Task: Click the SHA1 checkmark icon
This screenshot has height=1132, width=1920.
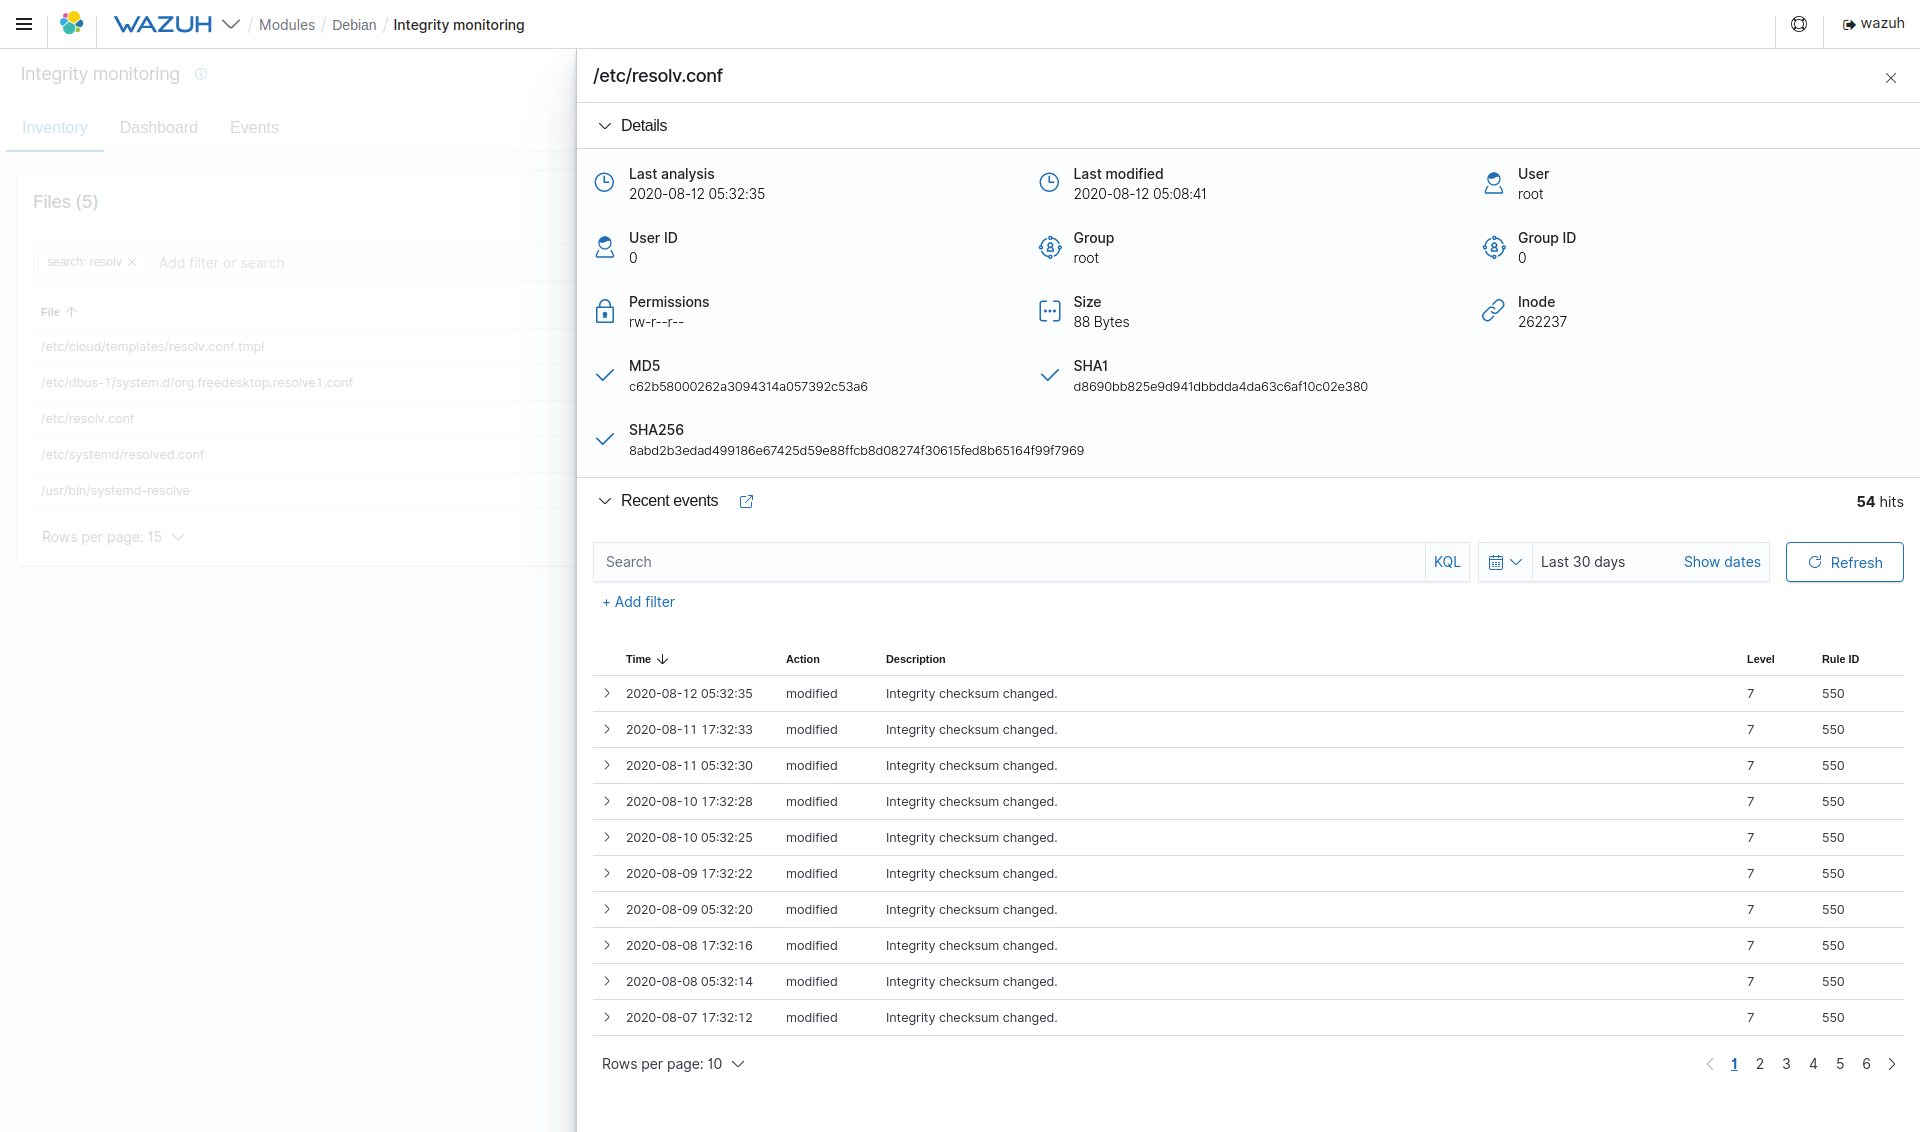Action: pyautogui.click(x=1049, y=375)
